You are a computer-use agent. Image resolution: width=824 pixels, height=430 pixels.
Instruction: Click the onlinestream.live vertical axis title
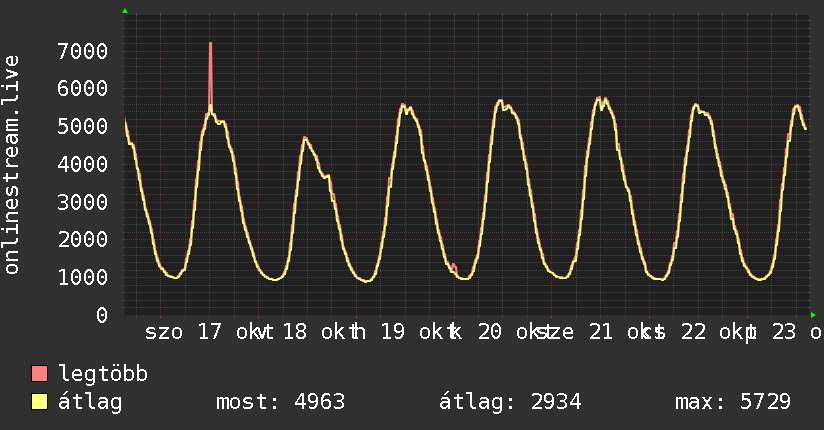[x=11, y=165]
